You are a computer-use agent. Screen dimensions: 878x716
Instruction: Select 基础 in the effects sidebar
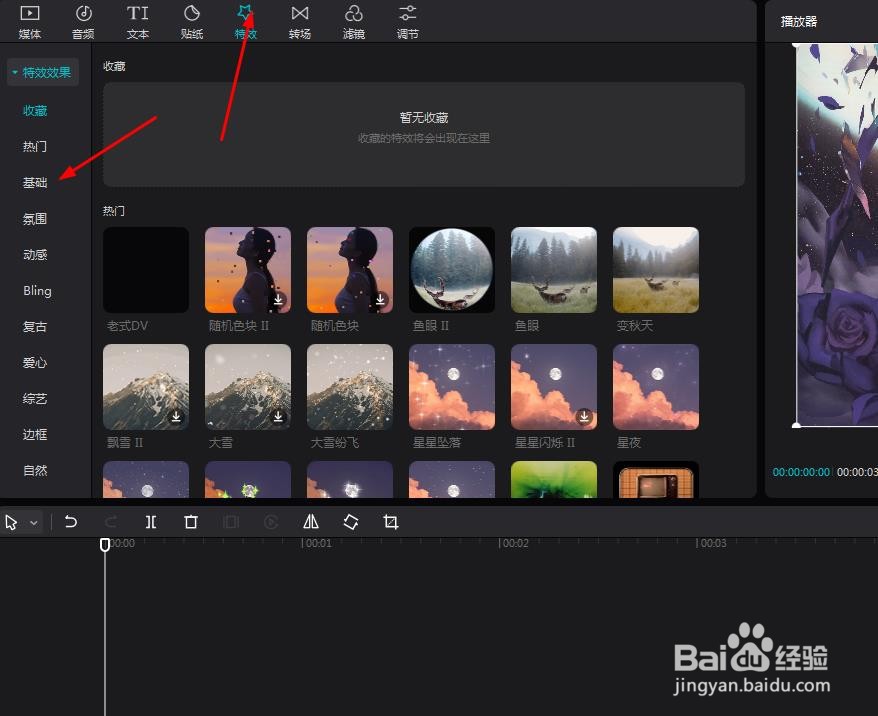[34, 182]
